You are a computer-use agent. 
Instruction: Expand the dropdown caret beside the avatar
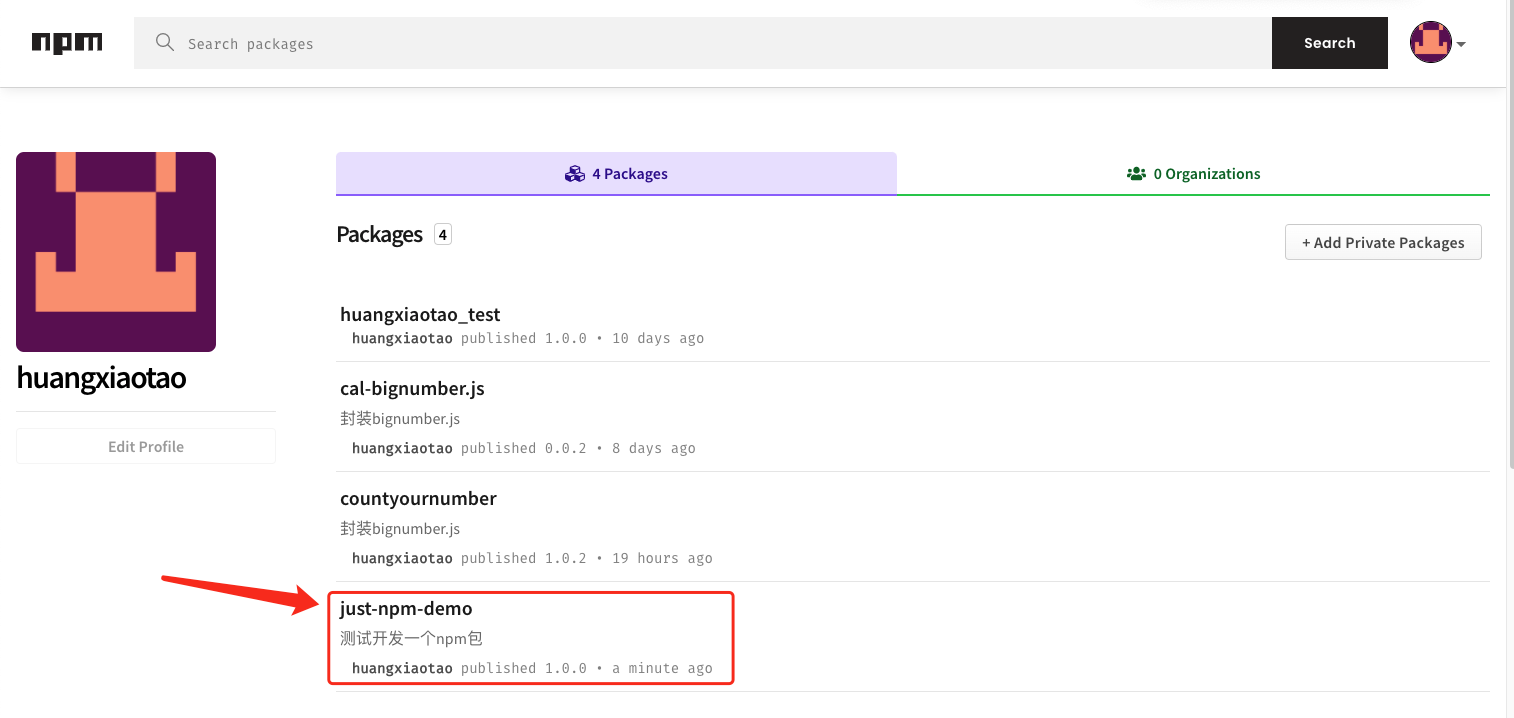click(1461, 44)
